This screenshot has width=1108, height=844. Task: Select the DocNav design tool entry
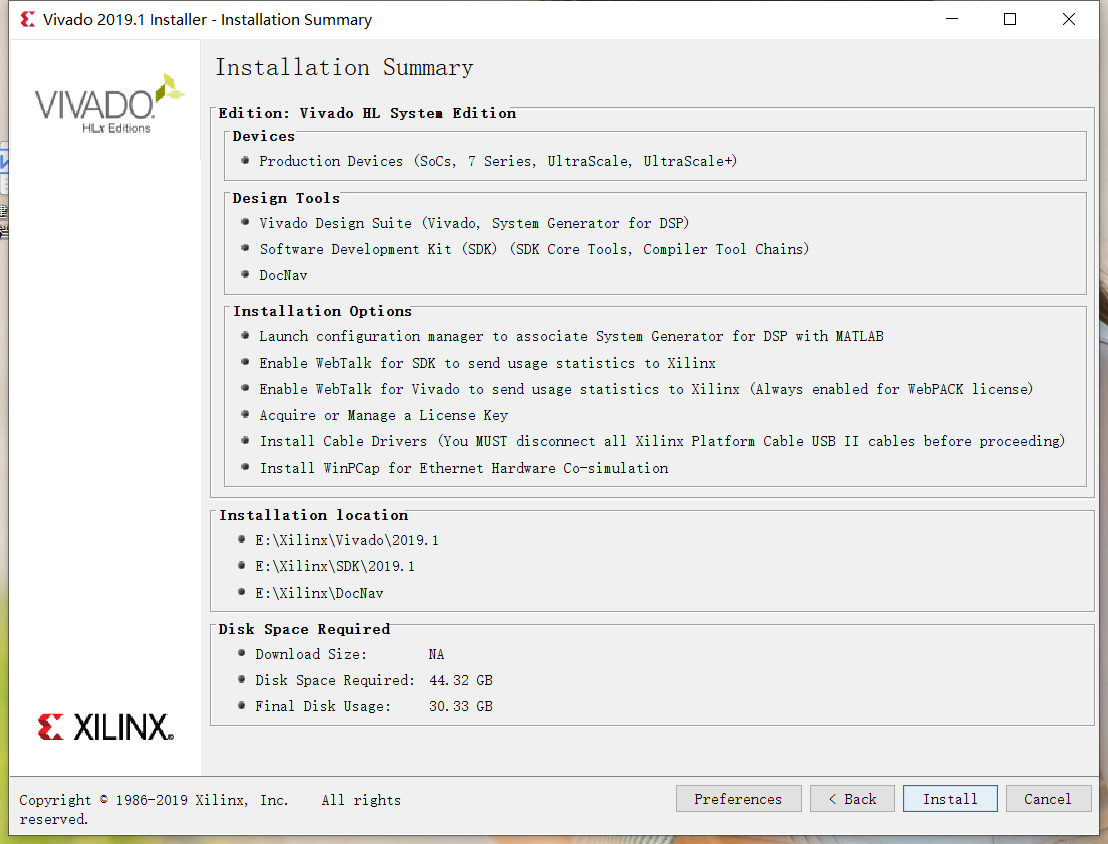pos(283,276)
